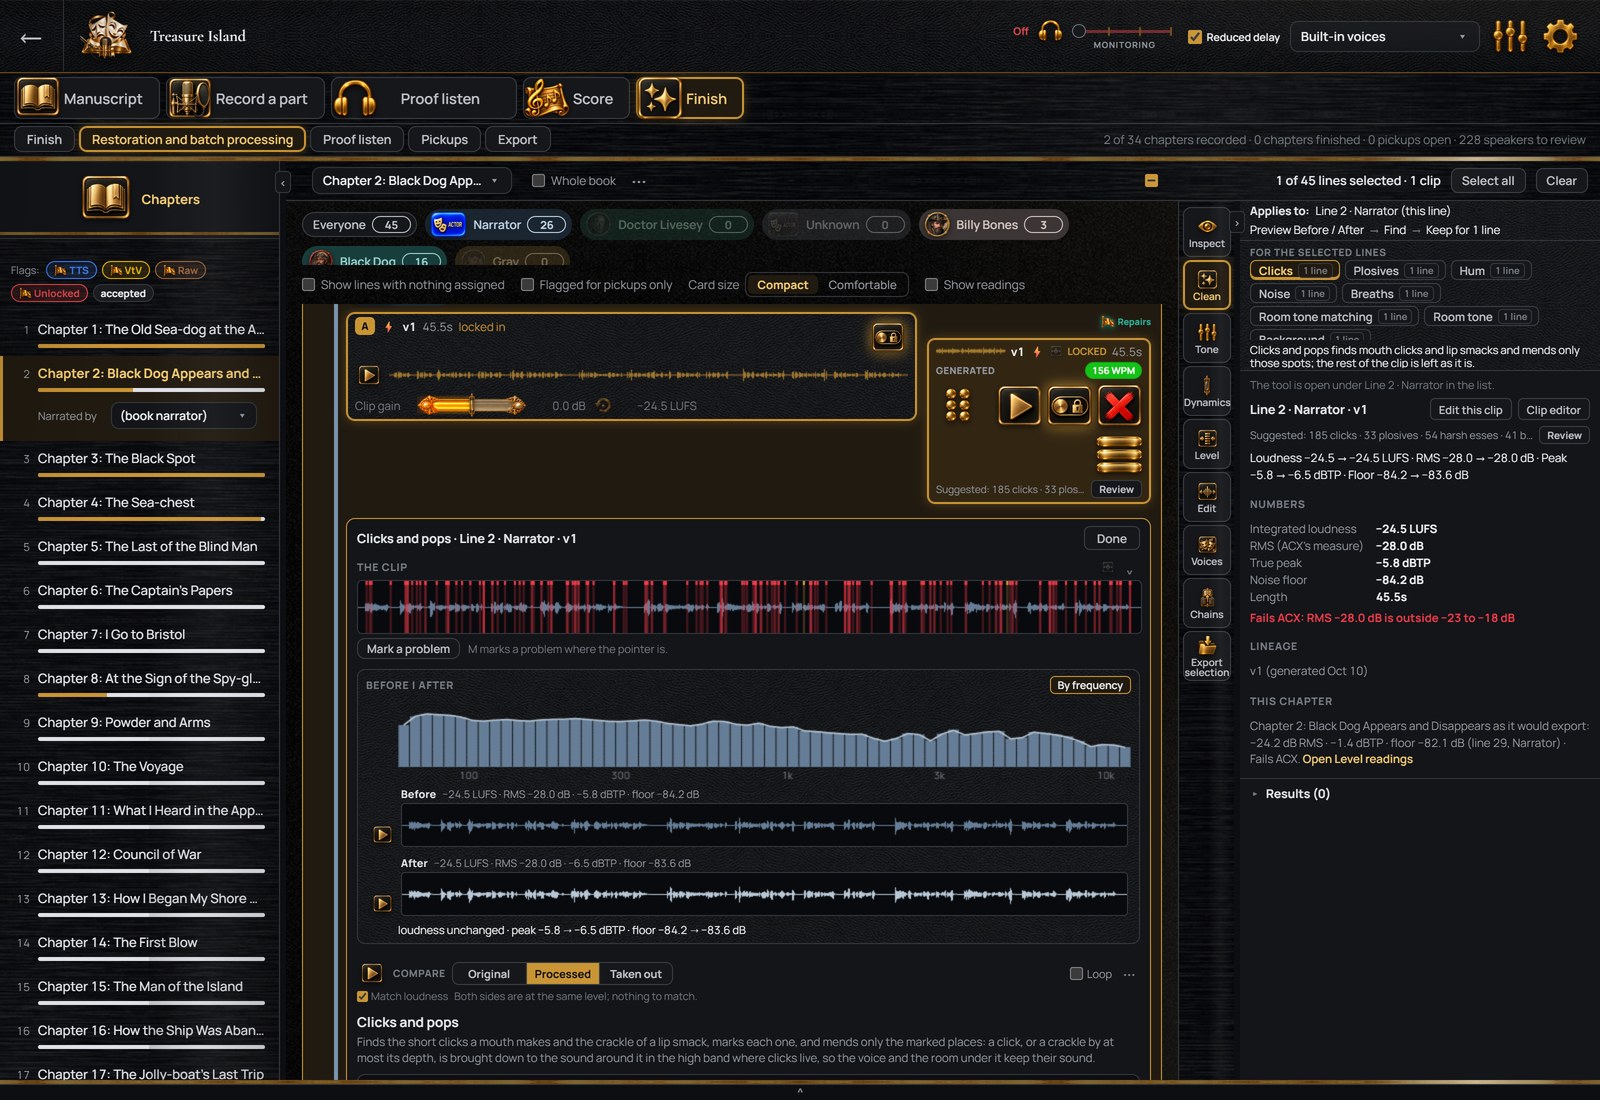Open settings gear in the header
The image size is (1600, 1100).
point(1560,37)
